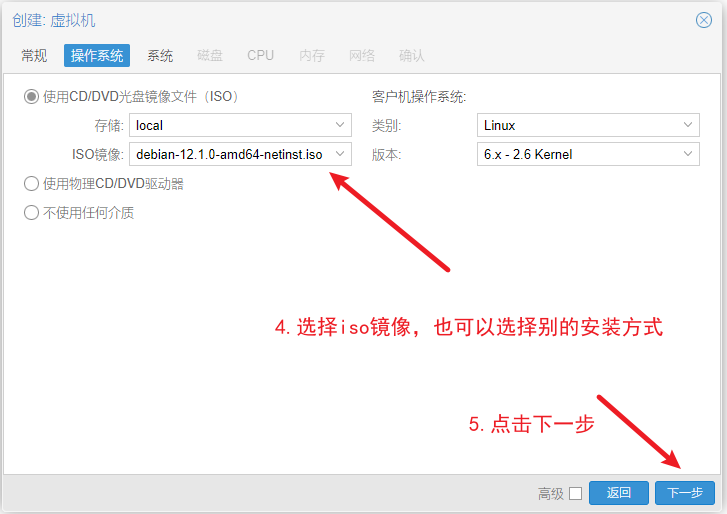Click the 返回 button
727x514 pixels.
619,492
